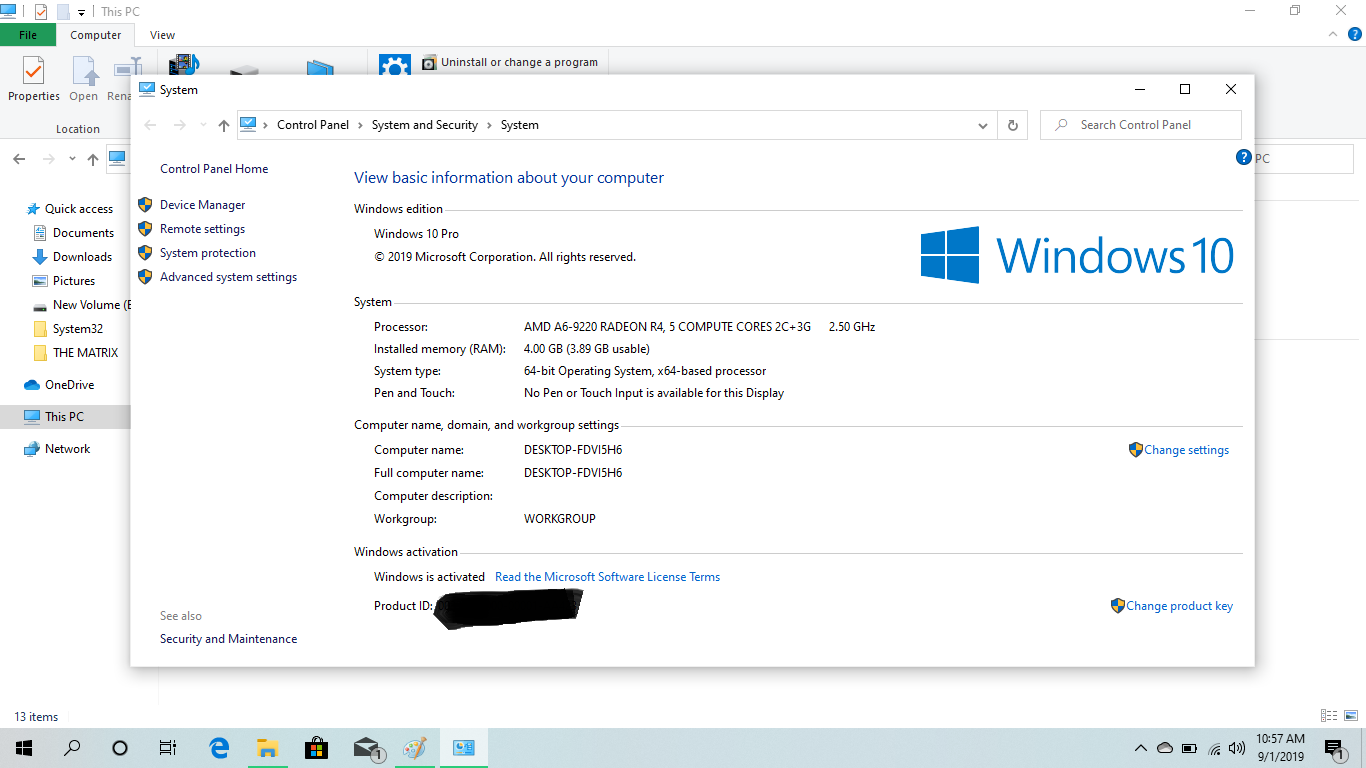
Task: Click Open button in This PC ribbon
Action: click(x=84, y=80)
